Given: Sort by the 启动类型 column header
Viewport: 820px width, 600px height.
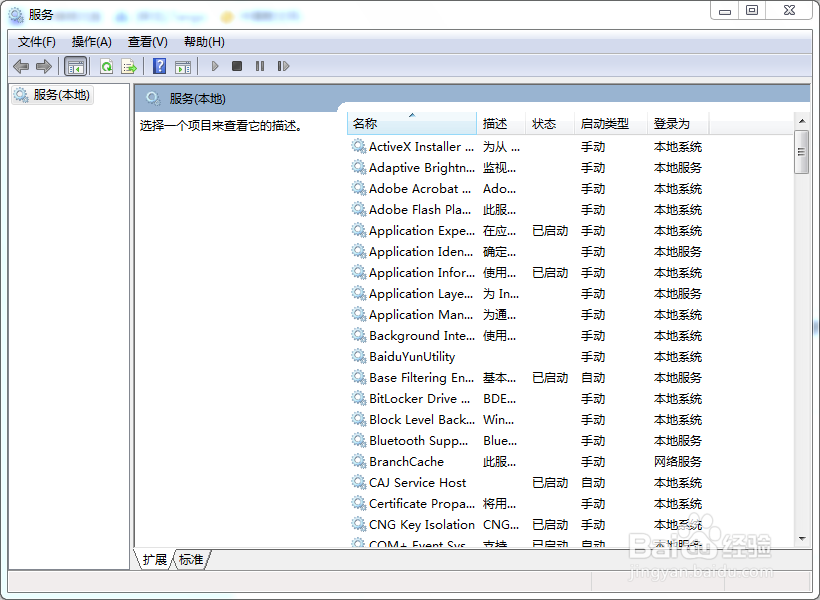Looking at the screenshot, I should (611, 123).
